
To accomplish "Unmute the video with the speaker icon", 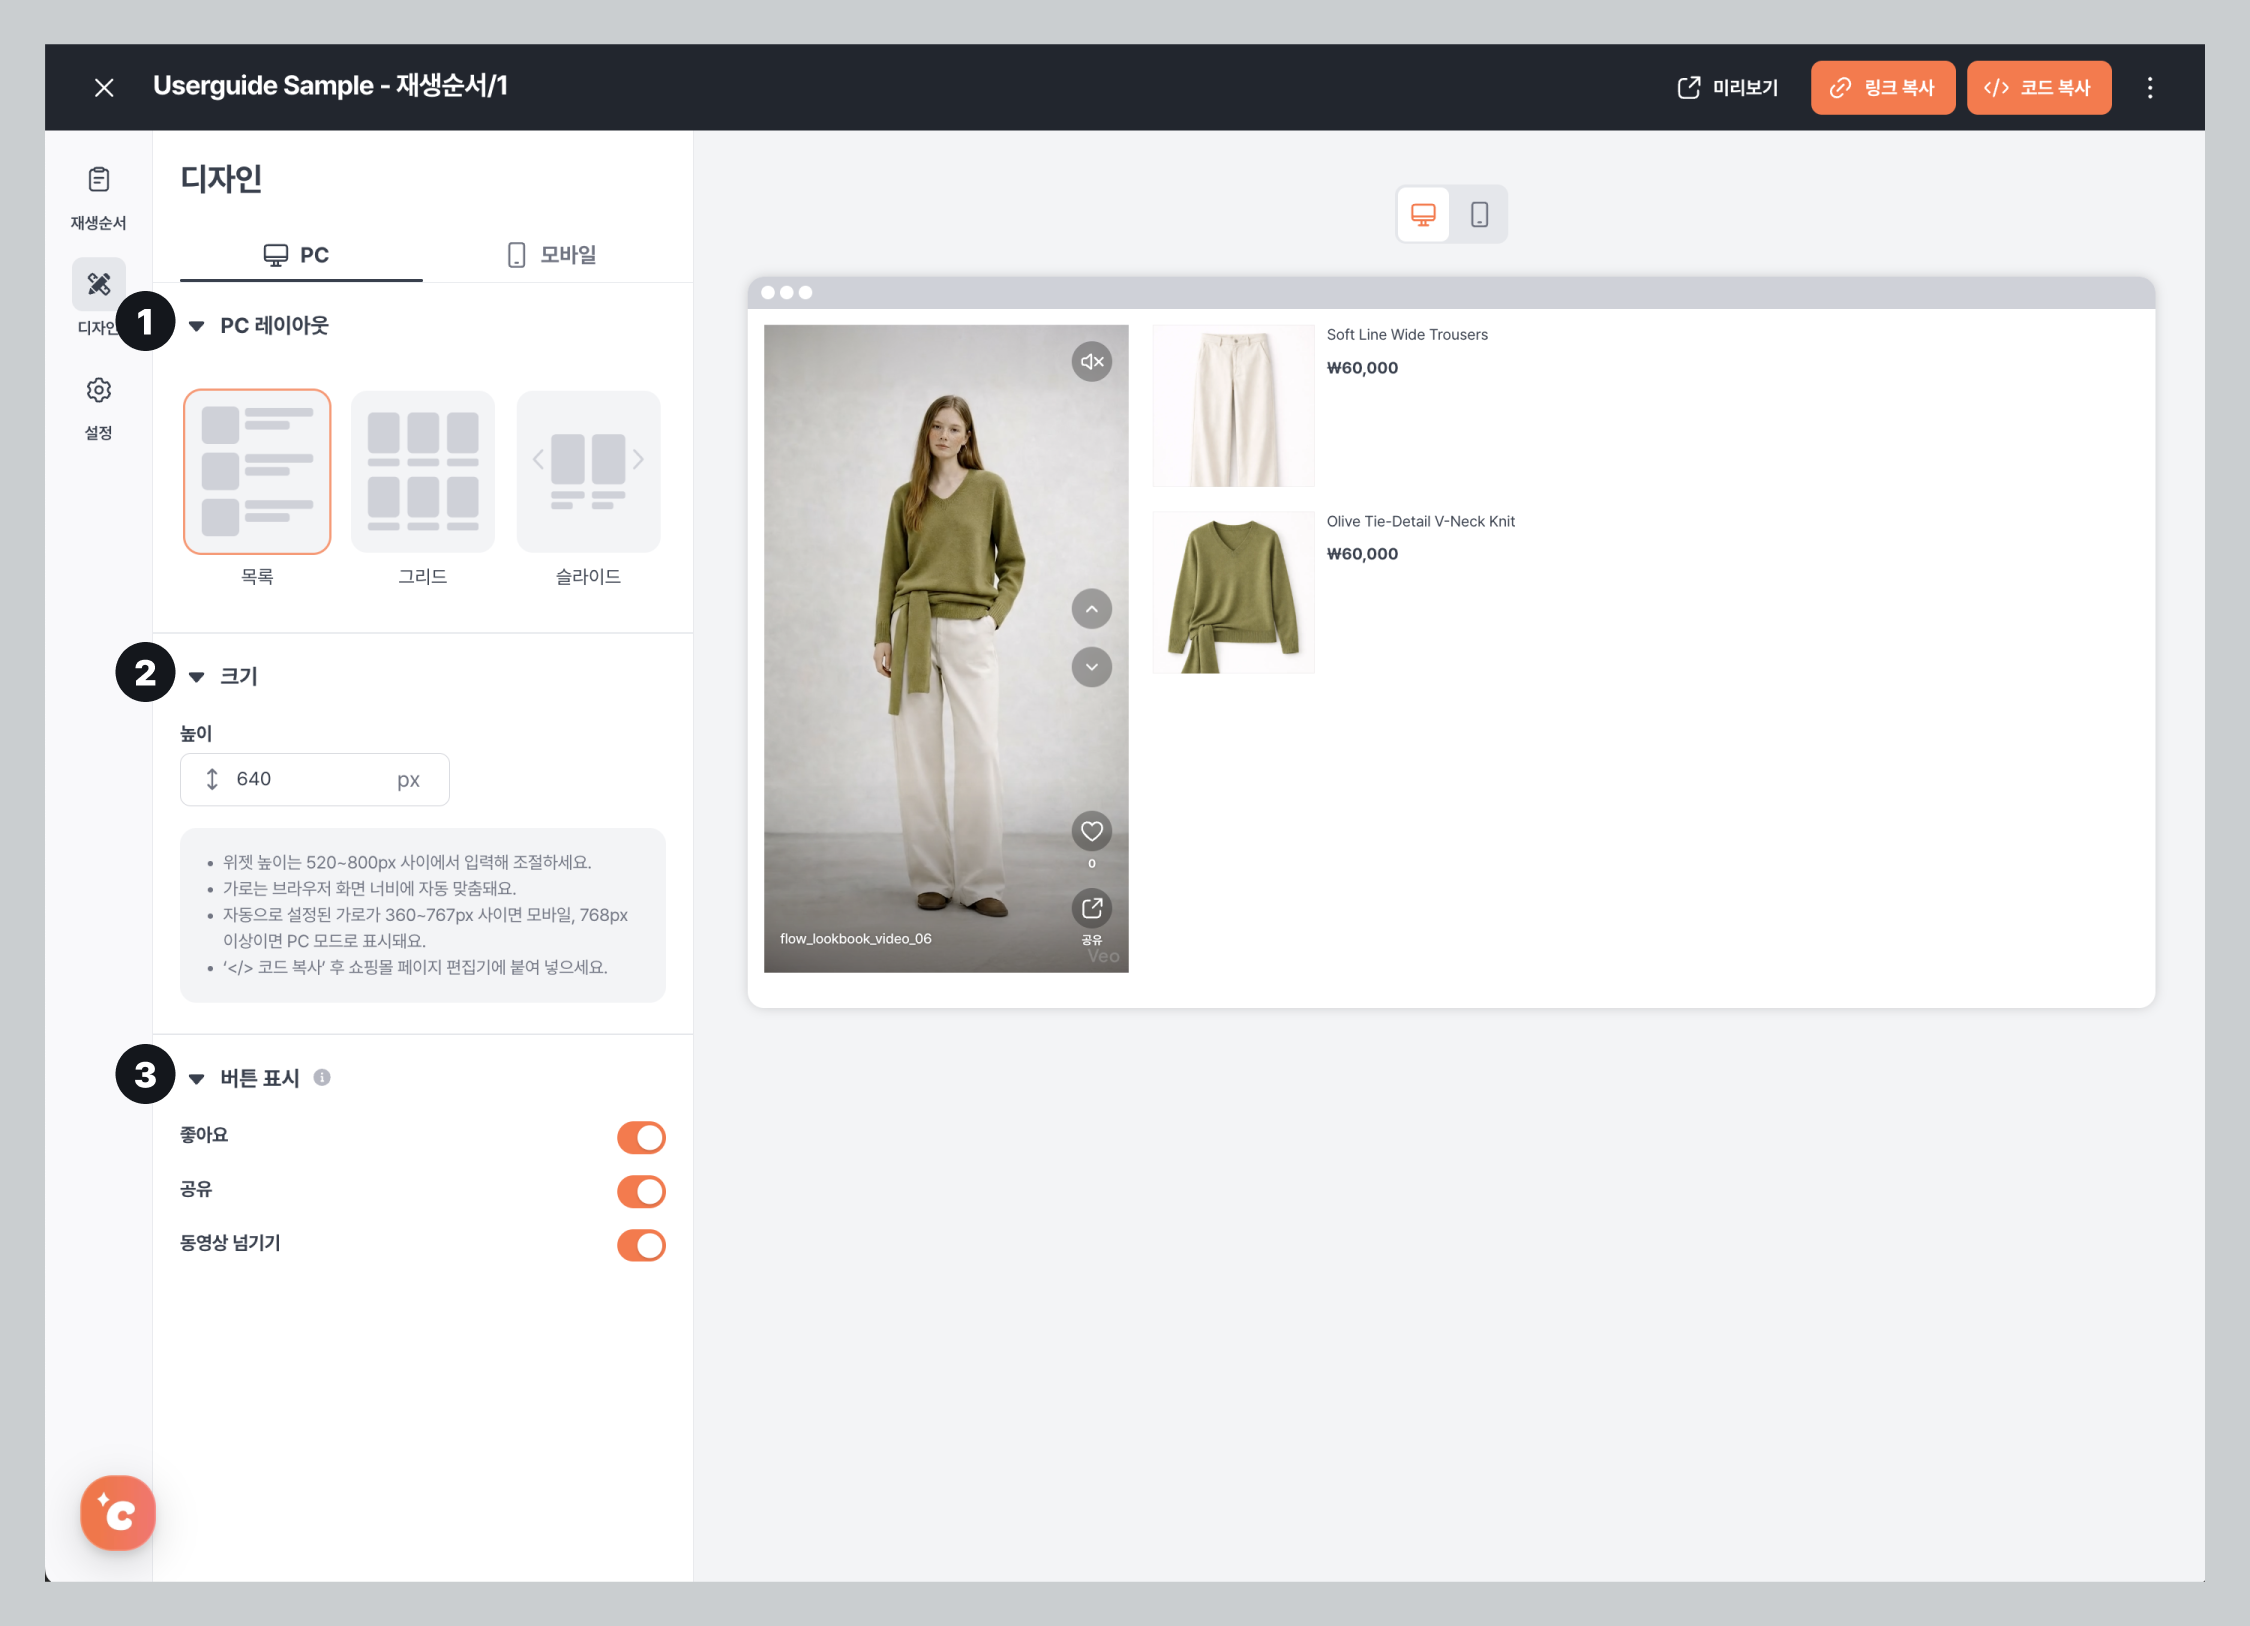I will pos(1091,362).
